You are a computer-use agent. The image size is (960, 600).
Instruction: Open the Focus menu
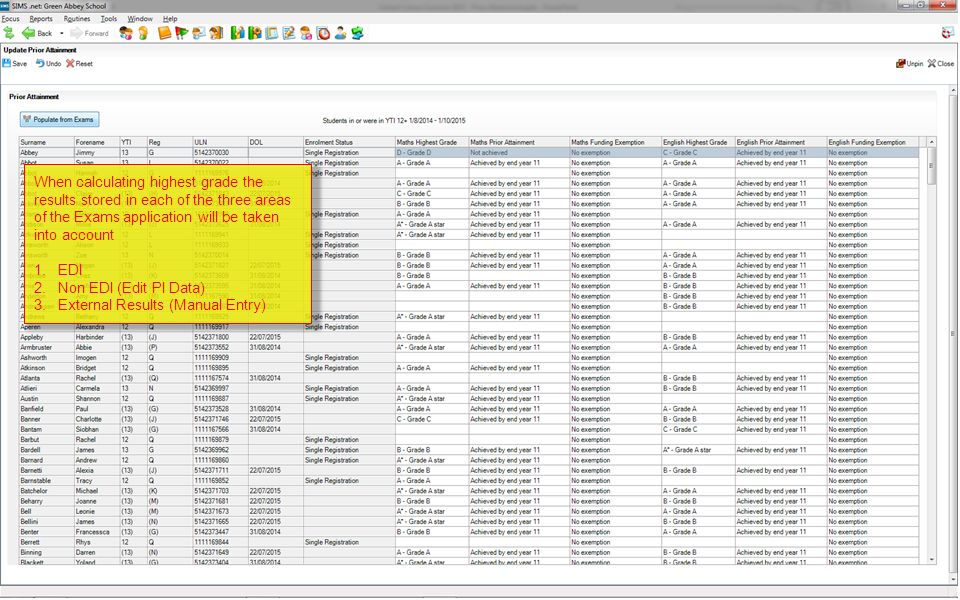pos(10,19)
